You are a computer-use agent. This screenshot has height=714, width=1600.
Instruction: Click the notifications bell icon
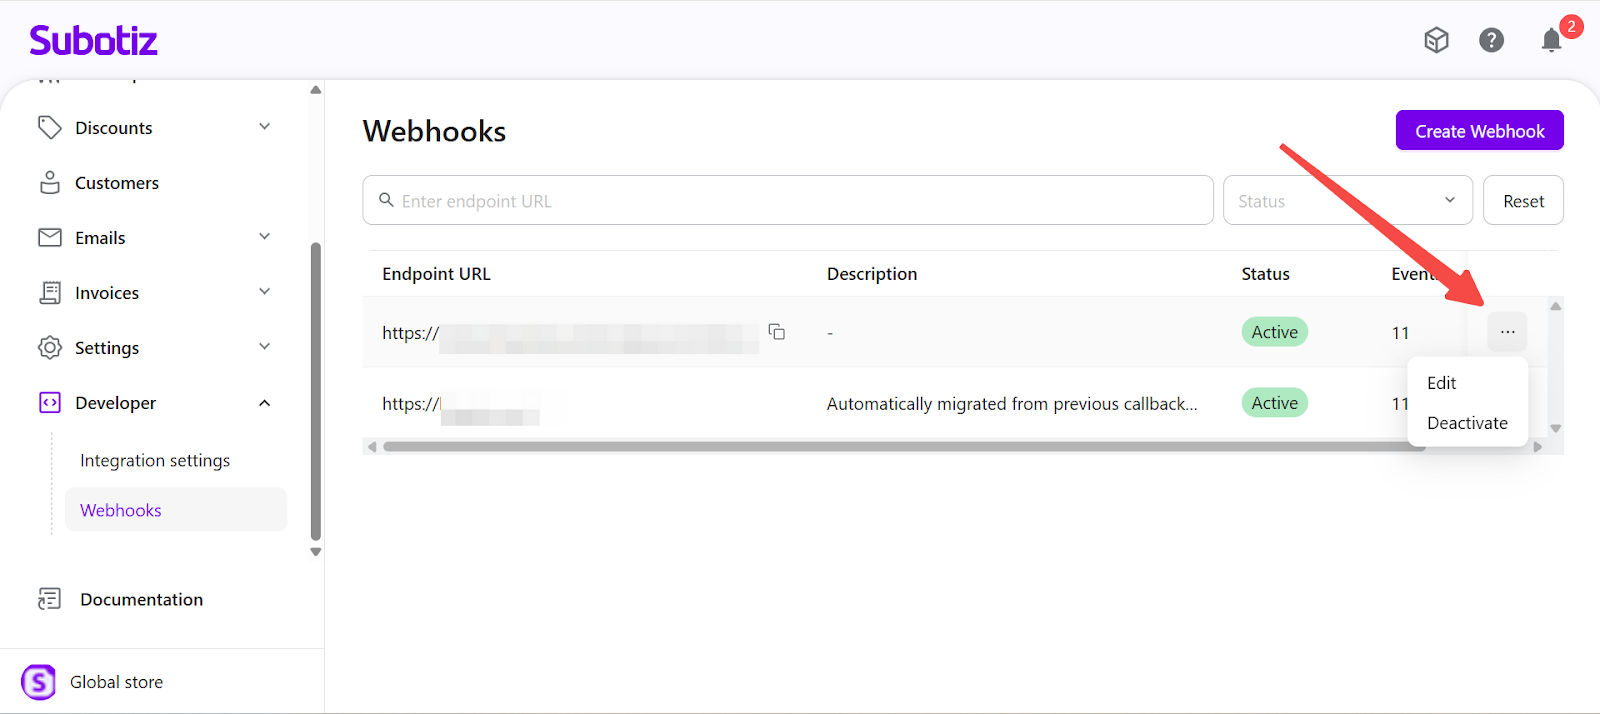pyautogui.click(x=1551, y=40)
